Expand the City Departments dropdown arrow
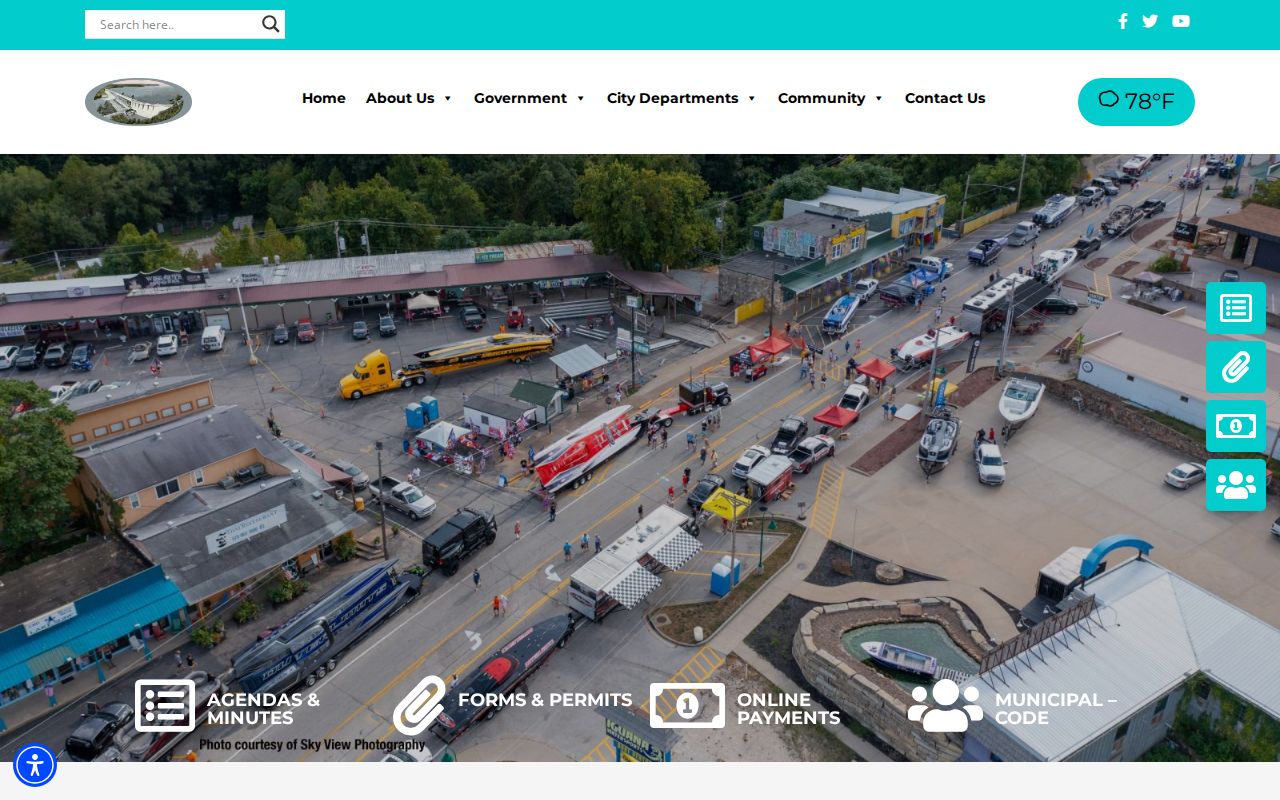This screenshot has height=800, width=1280. [752, 98]
